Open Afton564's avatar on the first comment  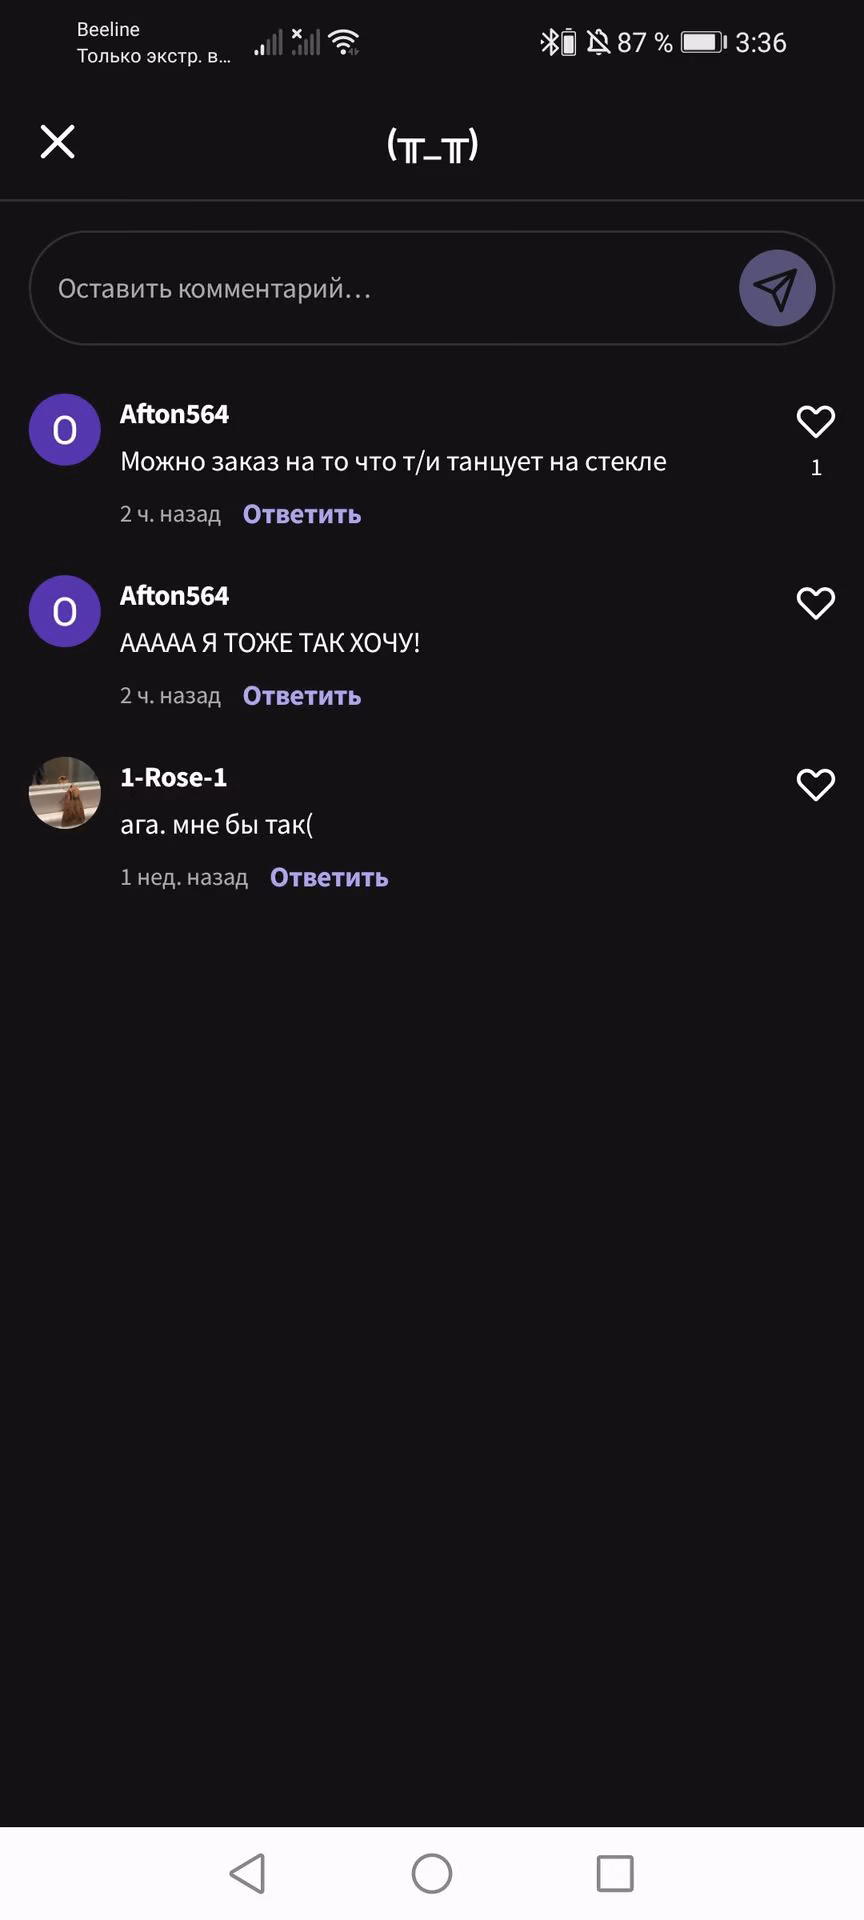[65, 430]
